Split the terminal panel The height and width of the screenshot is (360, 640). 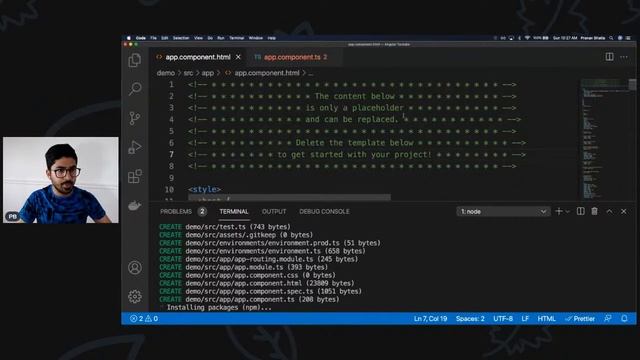580,211
